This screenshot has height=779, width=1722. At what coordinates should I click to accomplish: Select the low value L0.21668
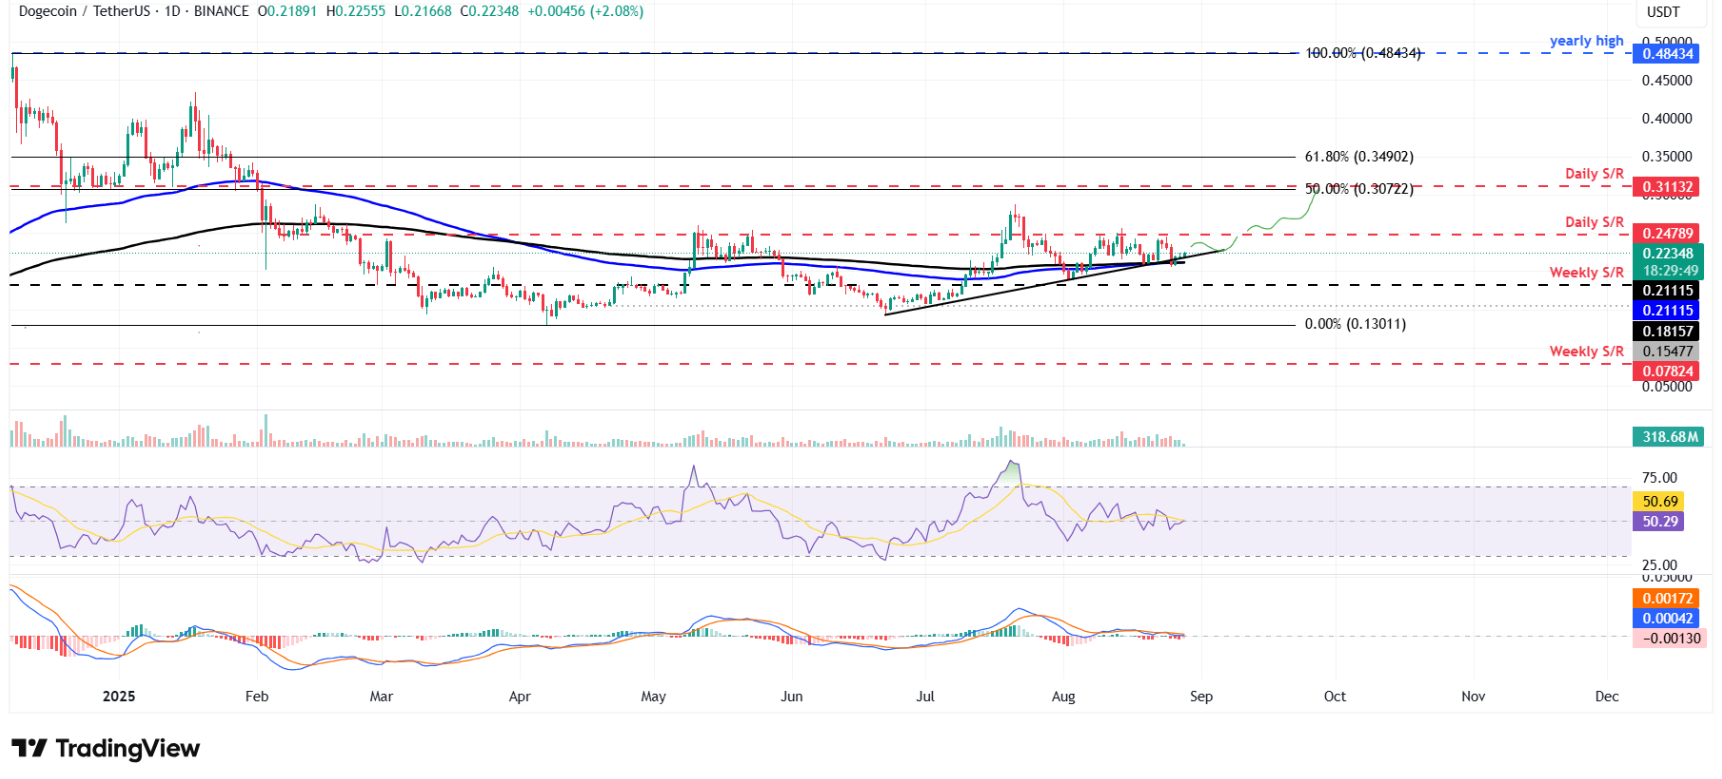[423, 11]
